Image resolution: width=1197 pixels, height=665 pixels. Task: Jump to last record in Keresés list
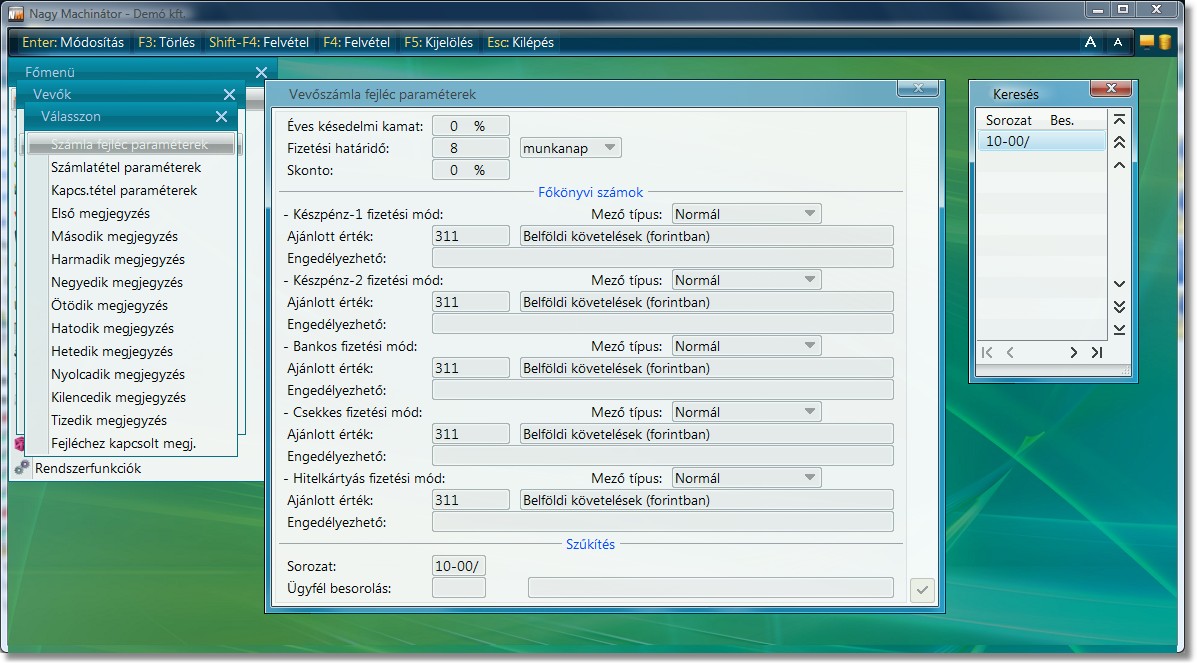[x=1119, y=330]
